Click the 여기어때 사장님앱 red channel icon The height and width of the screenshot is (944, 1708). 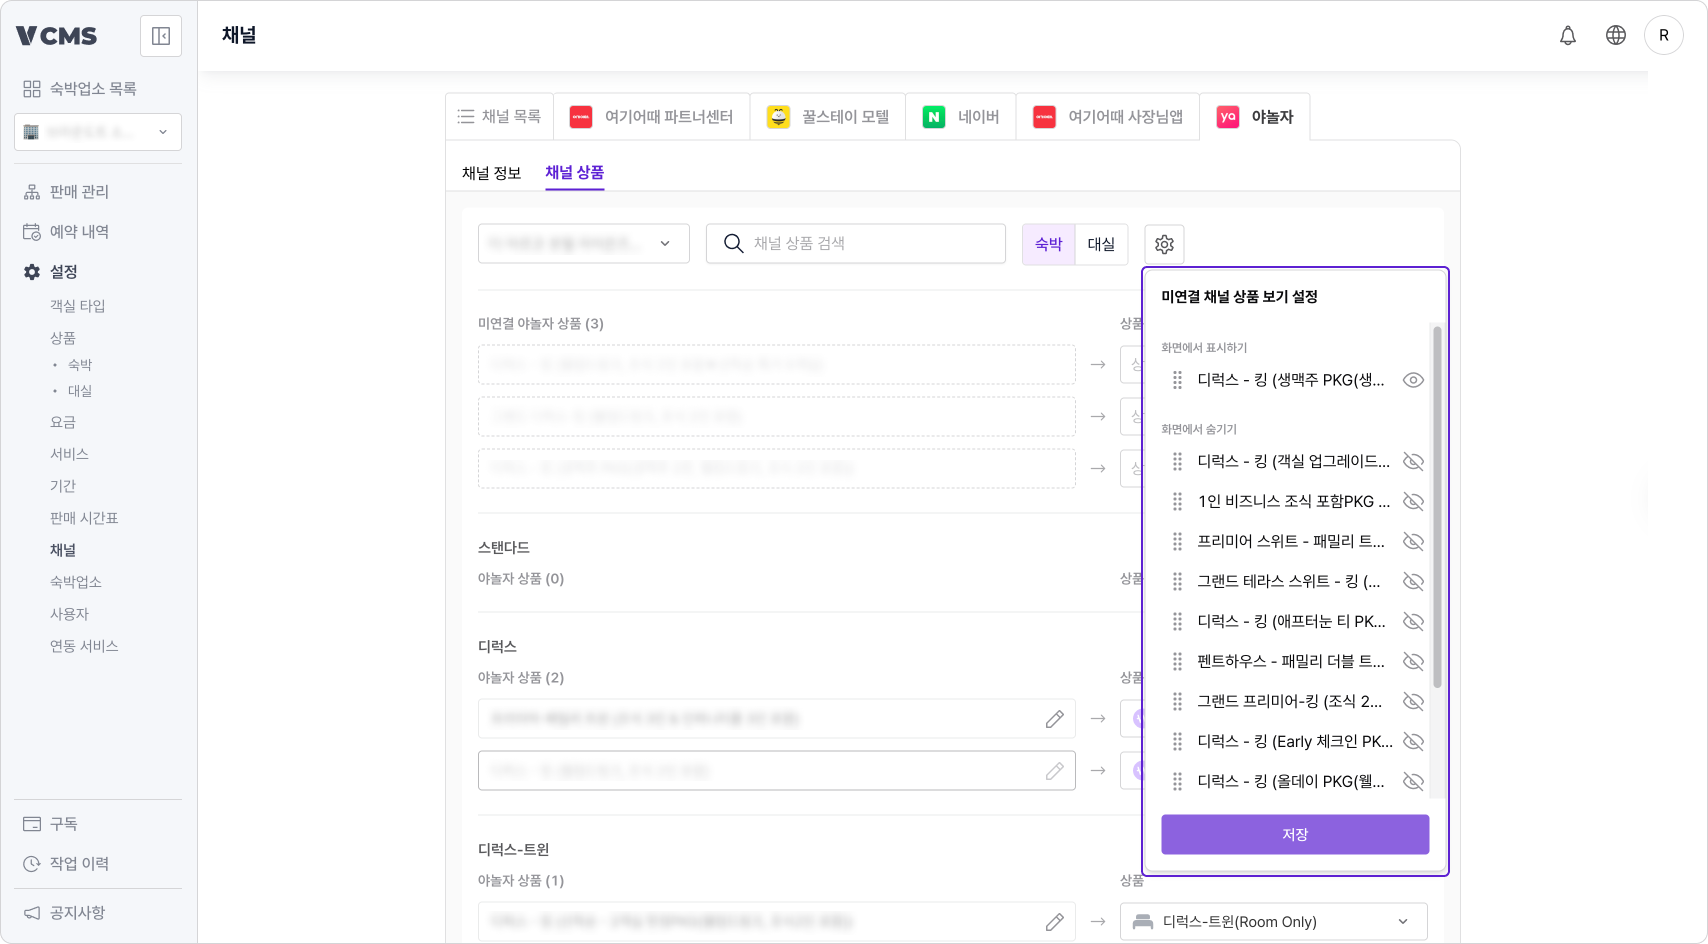(1044, 117)
